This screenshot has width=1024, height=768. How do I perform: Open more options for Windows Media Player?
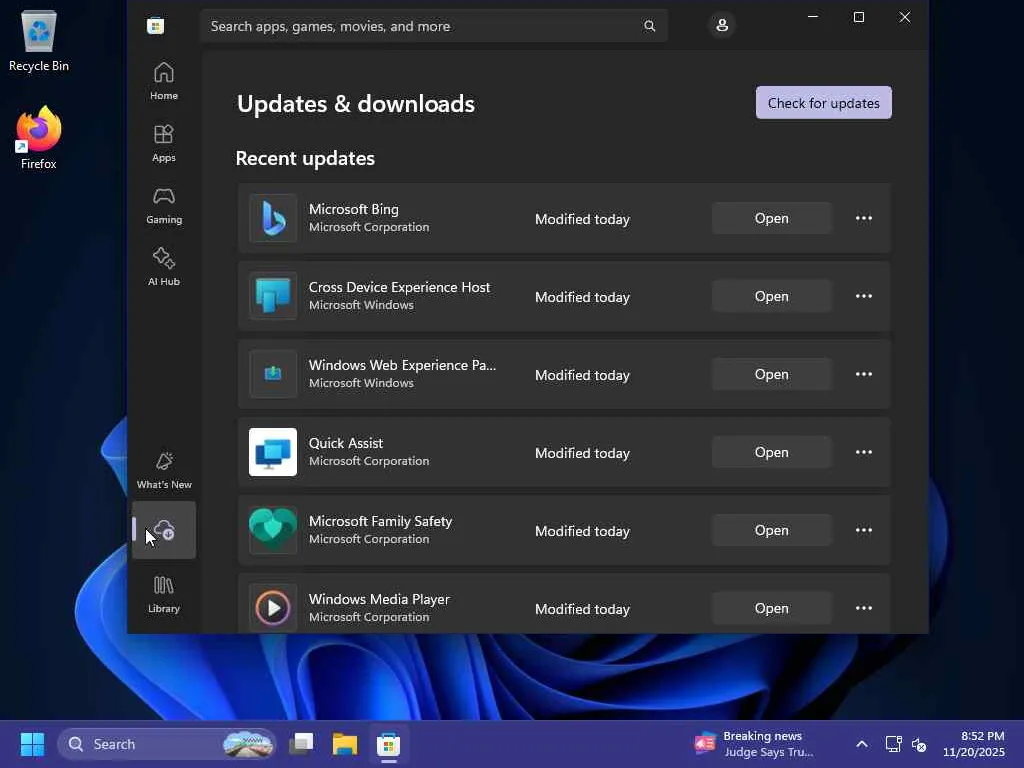click(863, 608)
